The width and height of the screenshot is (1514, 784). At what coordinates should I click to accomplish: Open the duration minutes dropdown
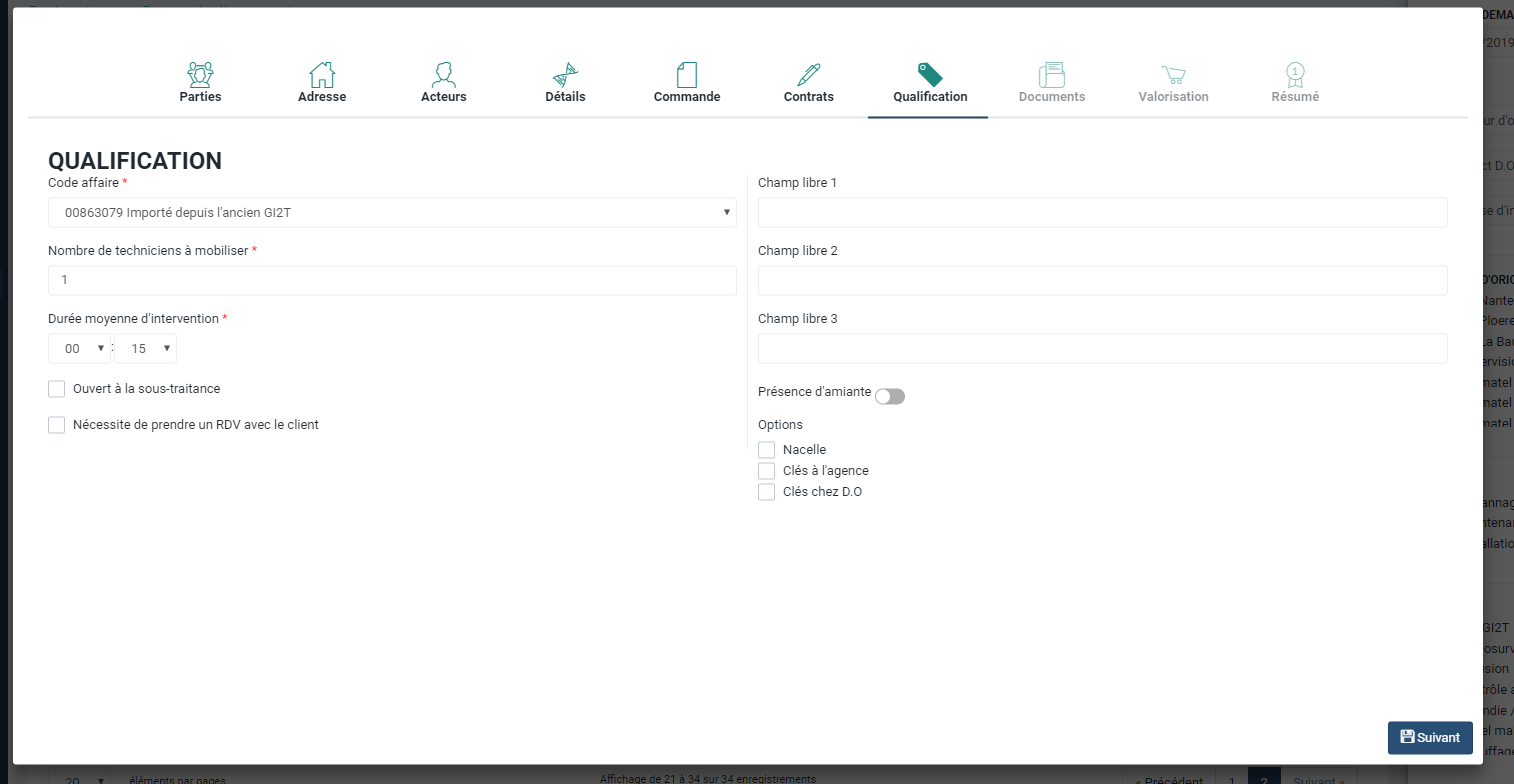point(146,349)
